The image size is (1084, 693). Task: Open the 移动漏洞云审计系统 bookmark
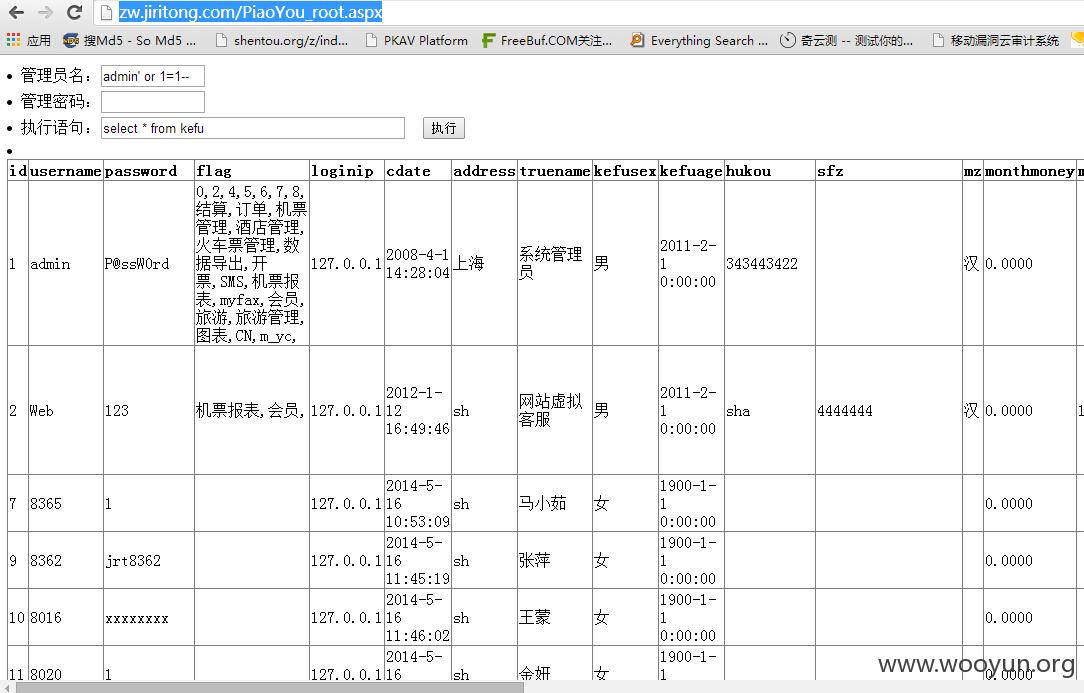pos(996,41)
